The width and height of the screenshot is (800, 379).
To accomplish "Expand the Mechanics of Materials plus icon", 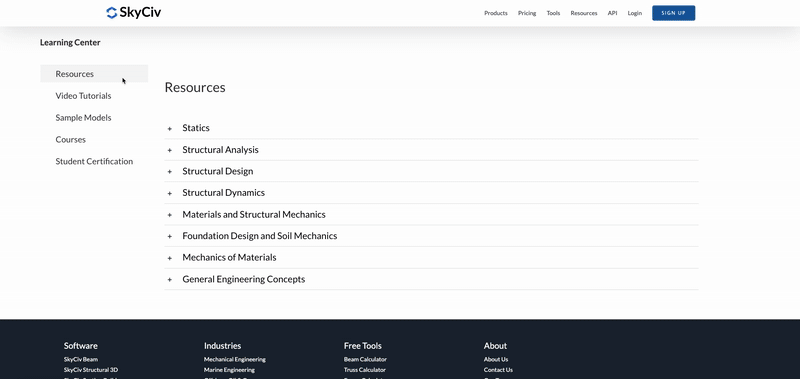I will coord(170,258).
